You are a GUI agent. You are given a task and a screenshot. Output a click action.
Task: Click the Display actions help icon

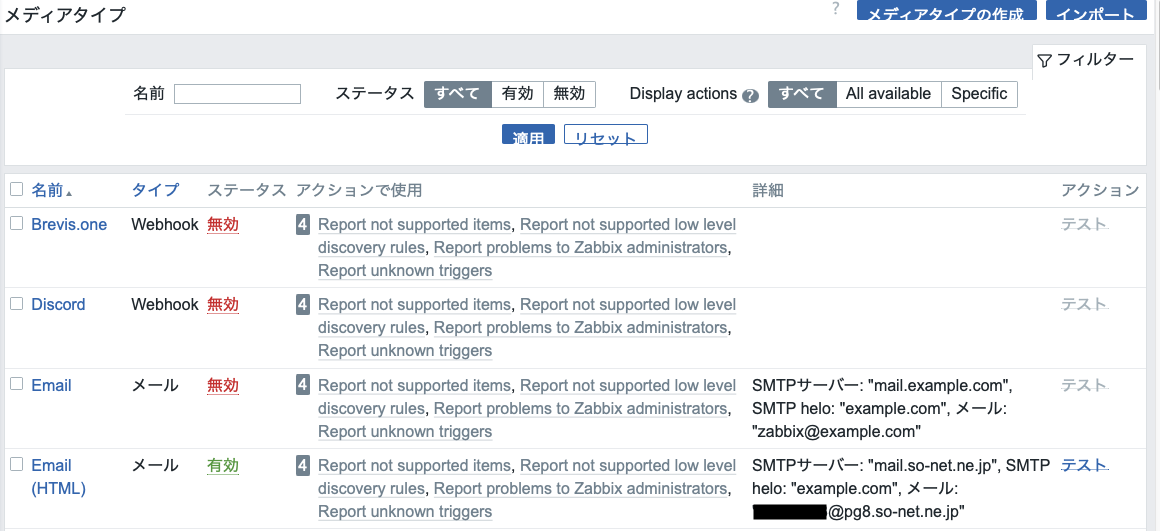click(750, 95)
